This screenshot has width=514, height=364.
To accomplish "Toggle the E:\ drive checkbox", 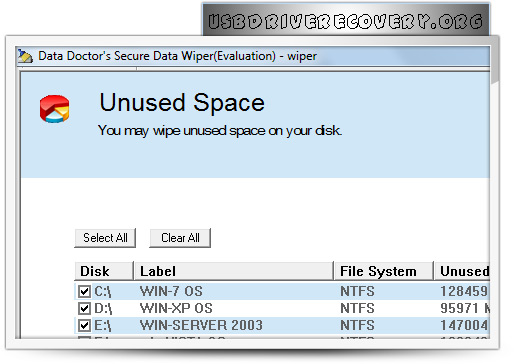I will tap(84, 325).
